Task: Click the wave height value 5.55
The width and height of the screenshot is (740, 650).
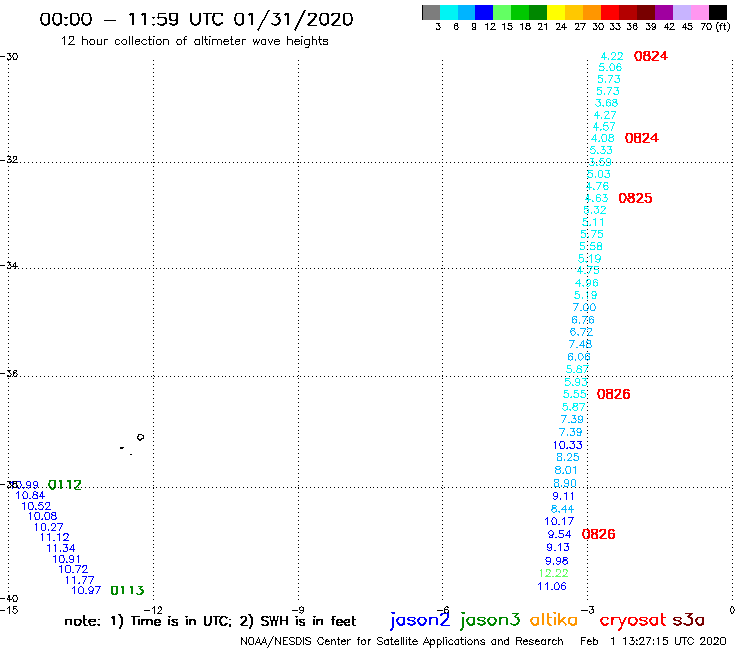Action: (x=575, y=394)
